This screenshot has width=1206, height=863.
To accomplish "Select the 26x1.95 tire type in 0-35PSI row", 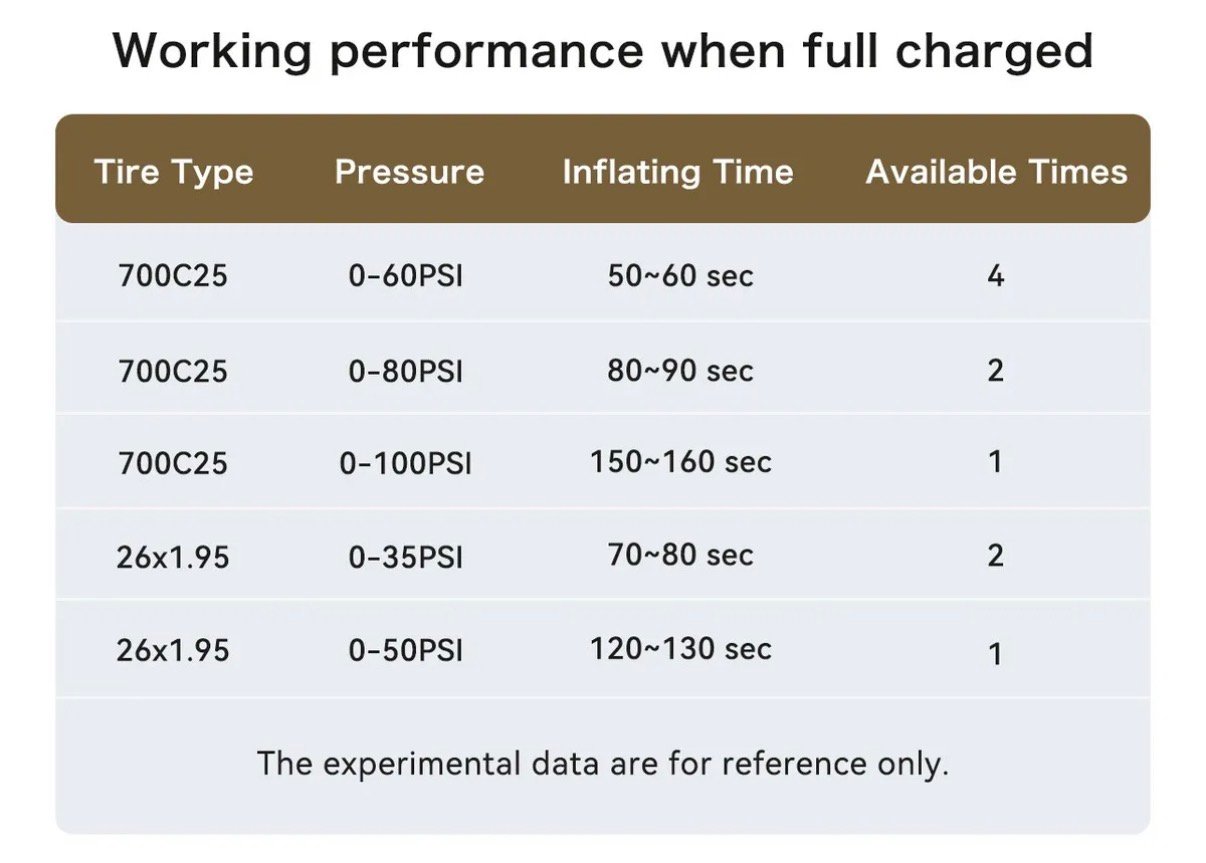I will click(x=173, y=557).
